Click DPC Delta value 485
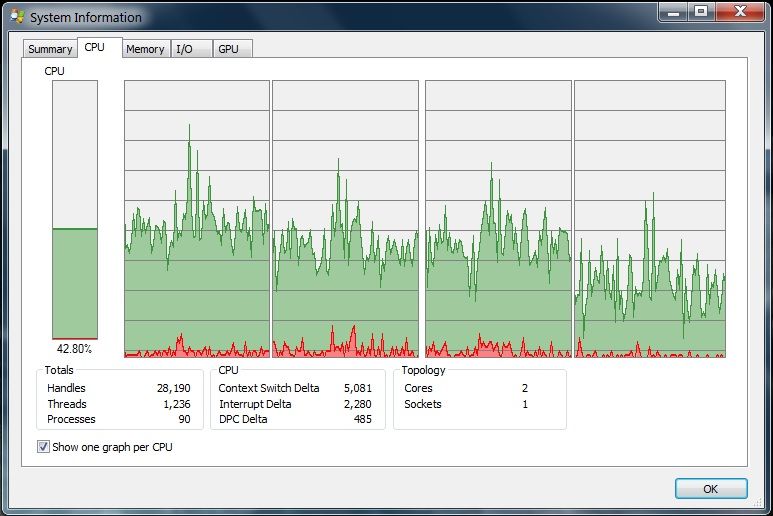 [x=363, y=419]
